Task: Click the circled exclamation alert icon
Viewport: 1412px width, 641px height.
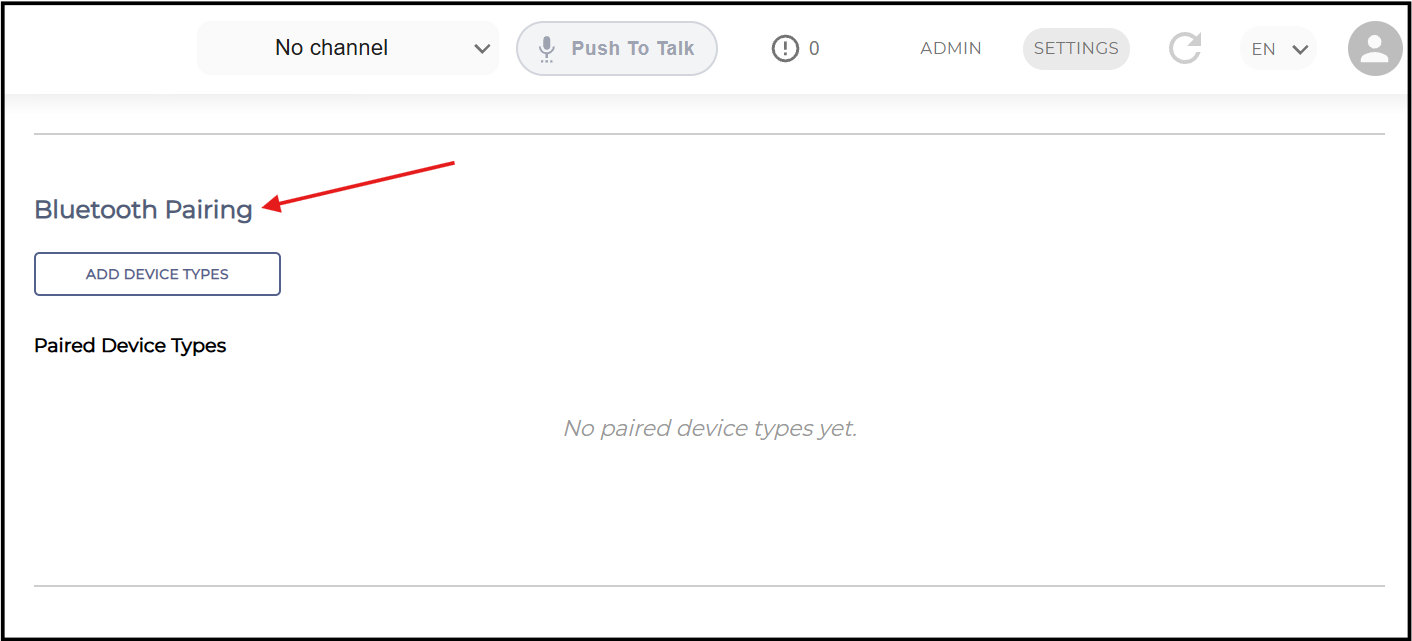Action: [786, 48]
